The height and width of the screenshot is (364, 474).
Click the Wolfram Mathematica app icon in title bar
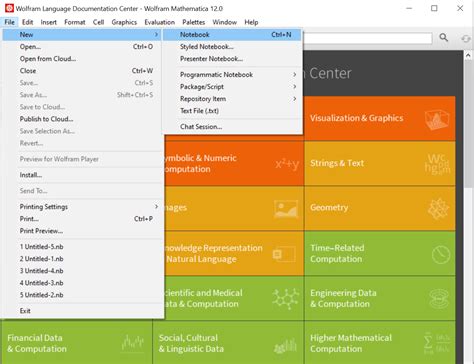point(9,8)
